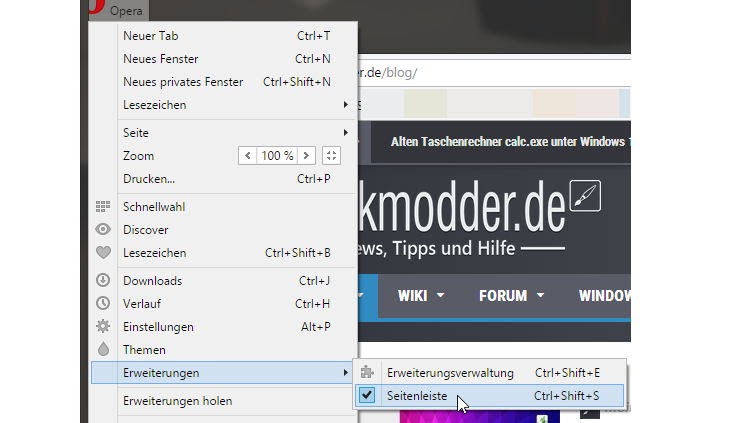Screen dimensions: 753x423
Task: Open Downloads menu entry
Action: pos(224,280)
